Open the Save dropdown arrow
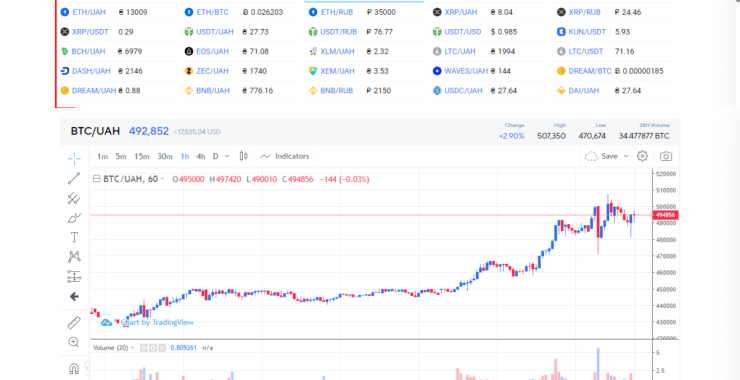This screenshot has height=380, width=740. pyautogui.click(x=626, y=156)
